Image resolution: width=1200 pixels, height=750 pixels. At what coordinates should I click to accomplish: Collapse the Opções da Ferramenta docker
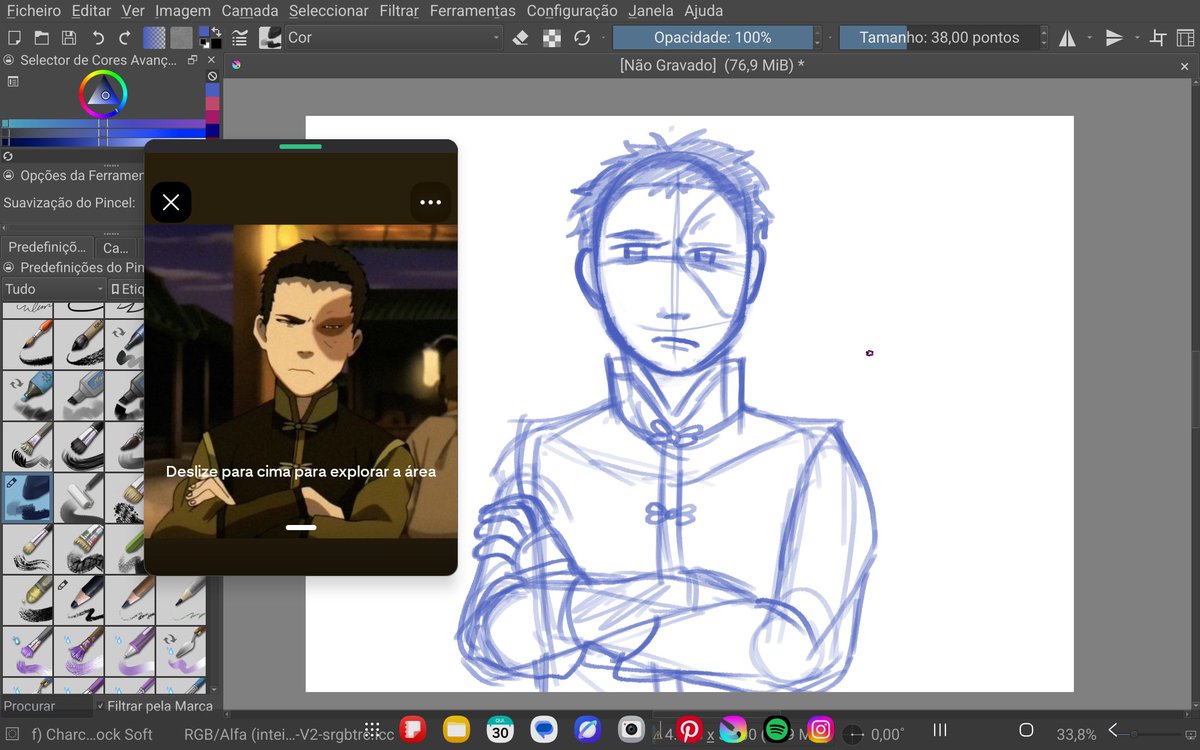pyautogui.click(x=9, y=175)
